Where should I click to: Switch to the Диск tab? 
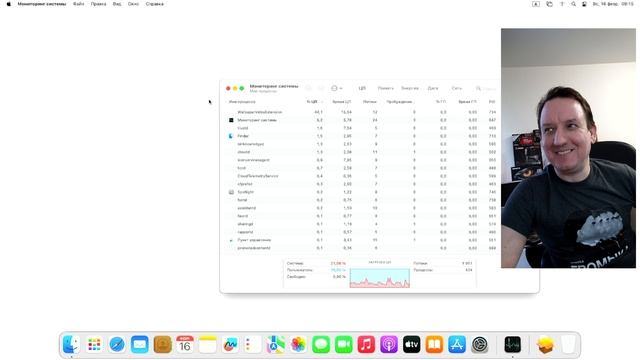433,88
